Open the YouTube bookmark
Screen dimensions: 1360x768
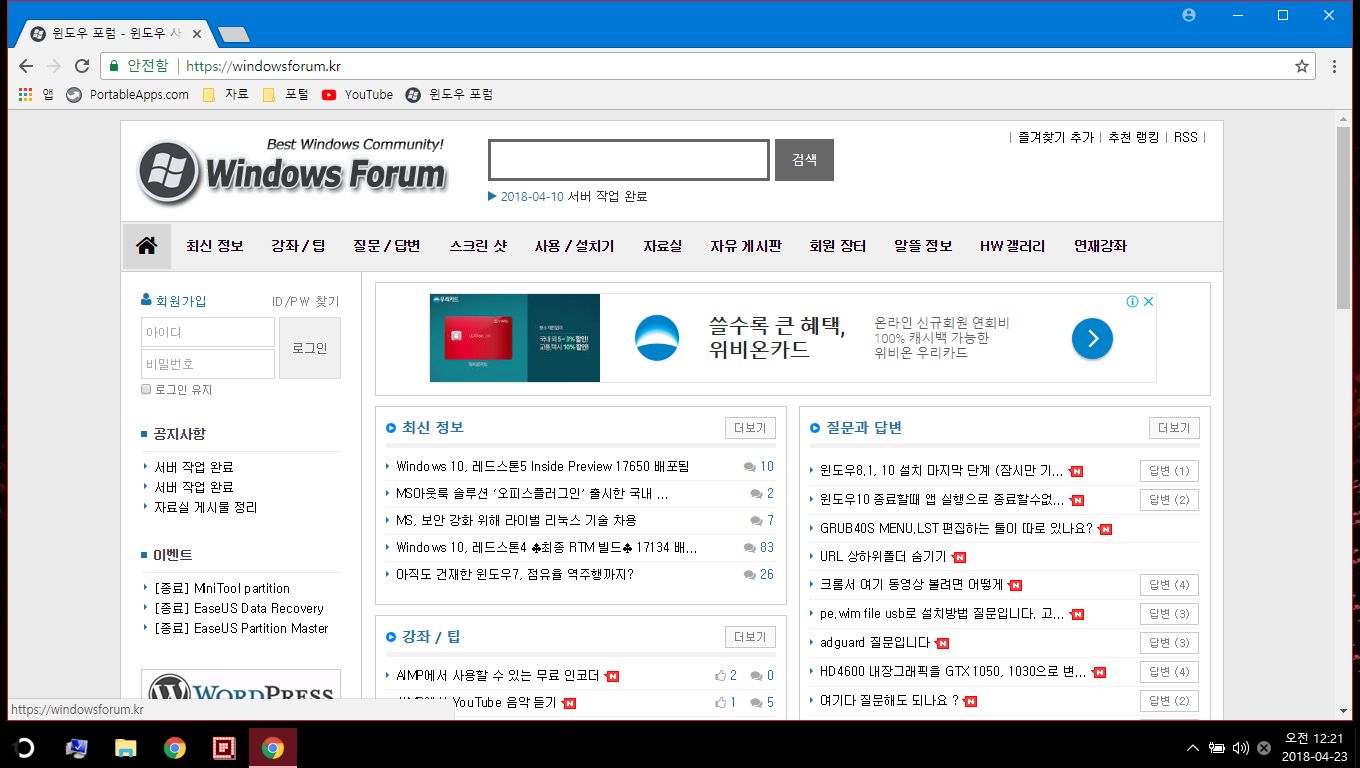(x=357, y=95)
